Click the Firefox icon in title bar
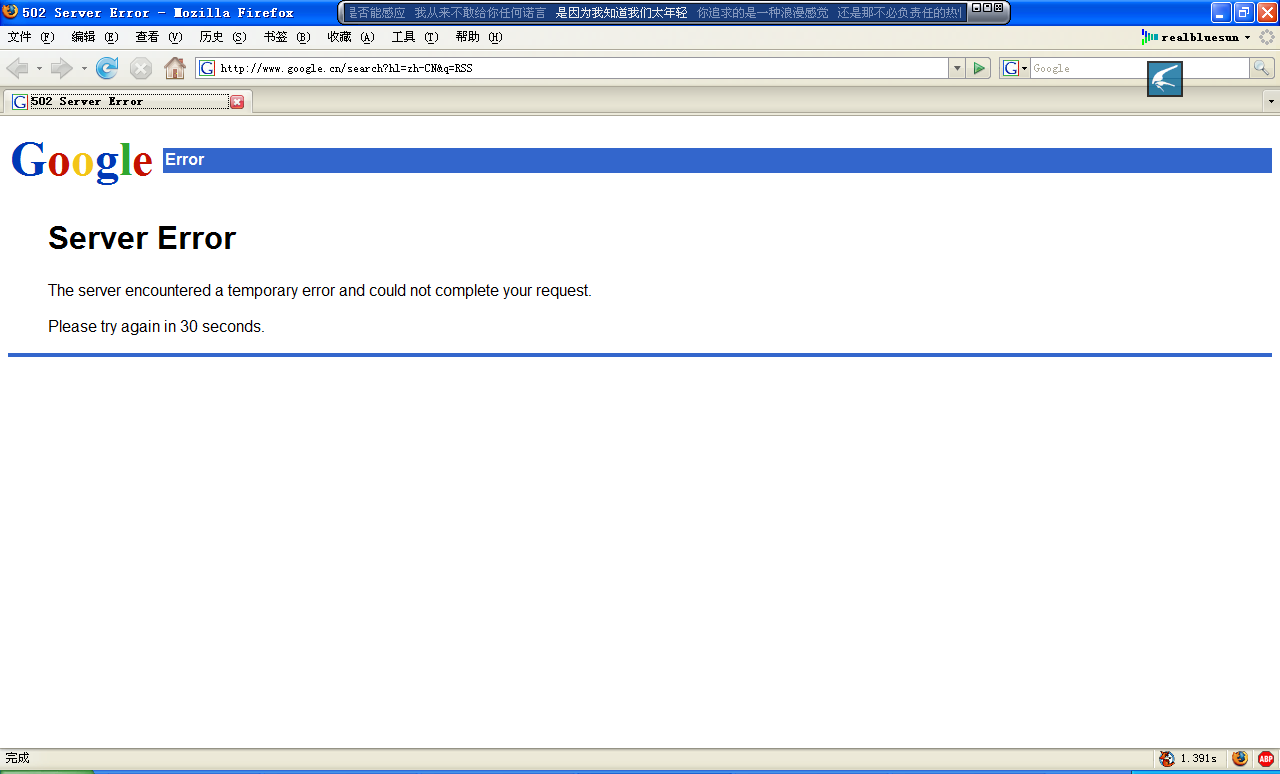The width and height of the screenshot is (1280, 774). pyautogui.click(x=10, y=12)
